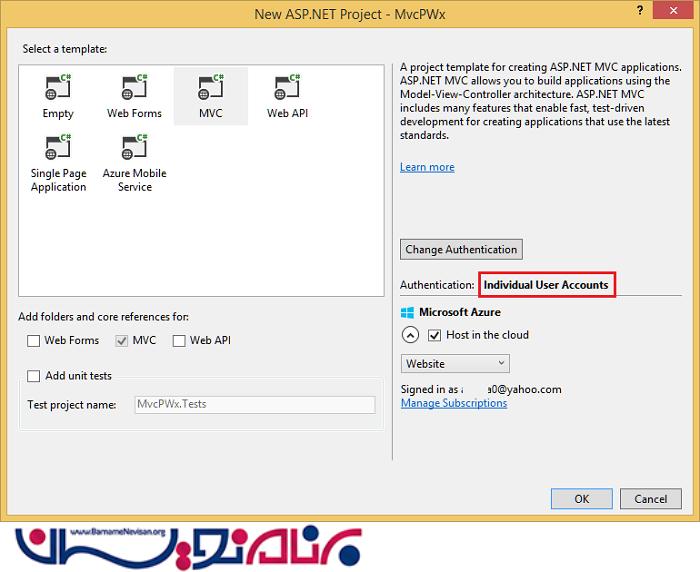
Task: Toggle the MVC core references checkbox
Action: (121, 341)
